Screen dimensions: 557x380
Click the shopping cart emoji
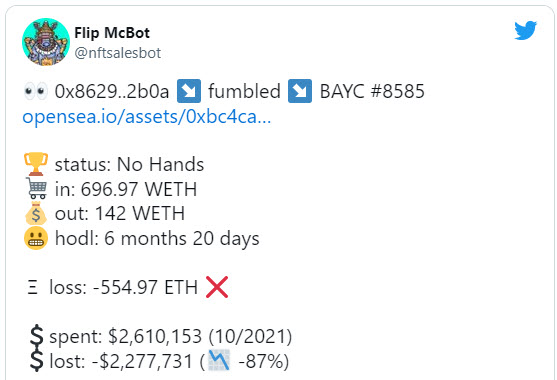tap(36, 188)
